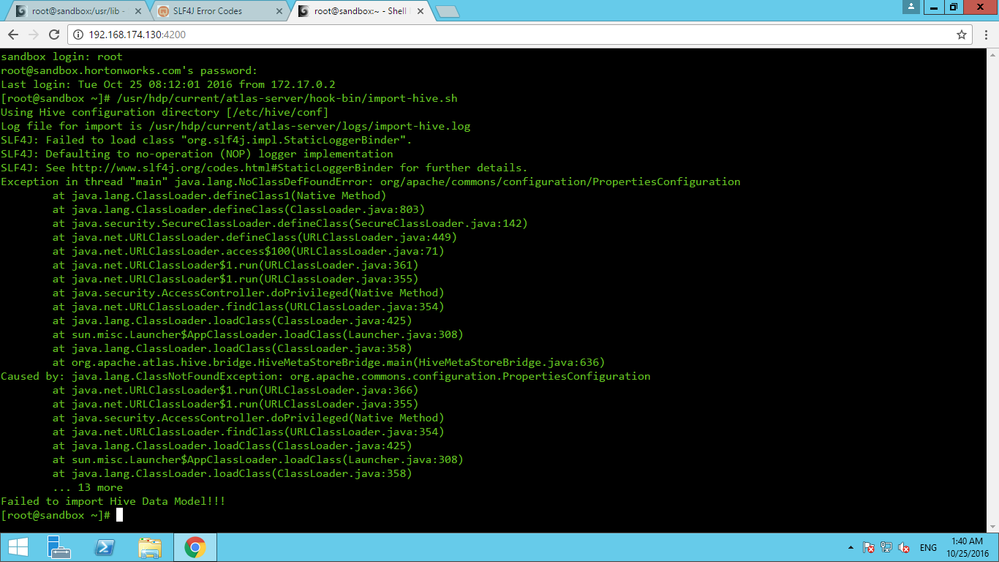
Task: Show hidden tray icons
Action: 851,547
